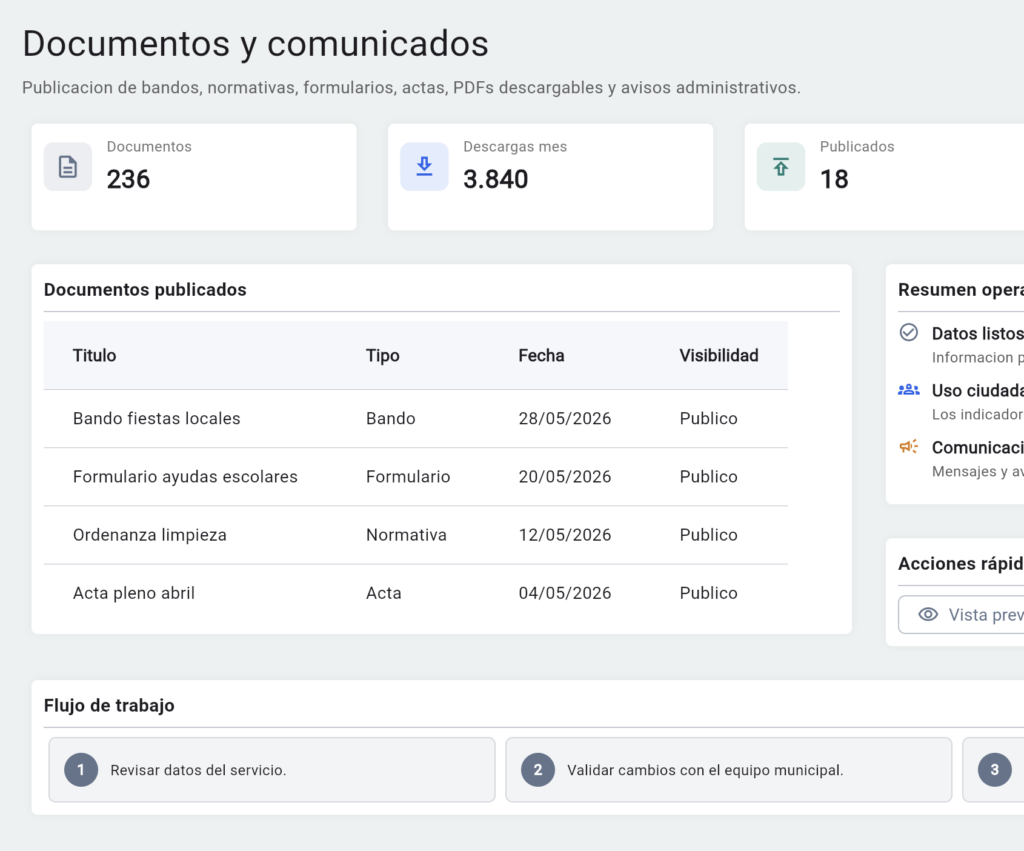Click the date 12/05/2026
Viewport: 1024px width, 851px height.
click(x=565, y=535)
